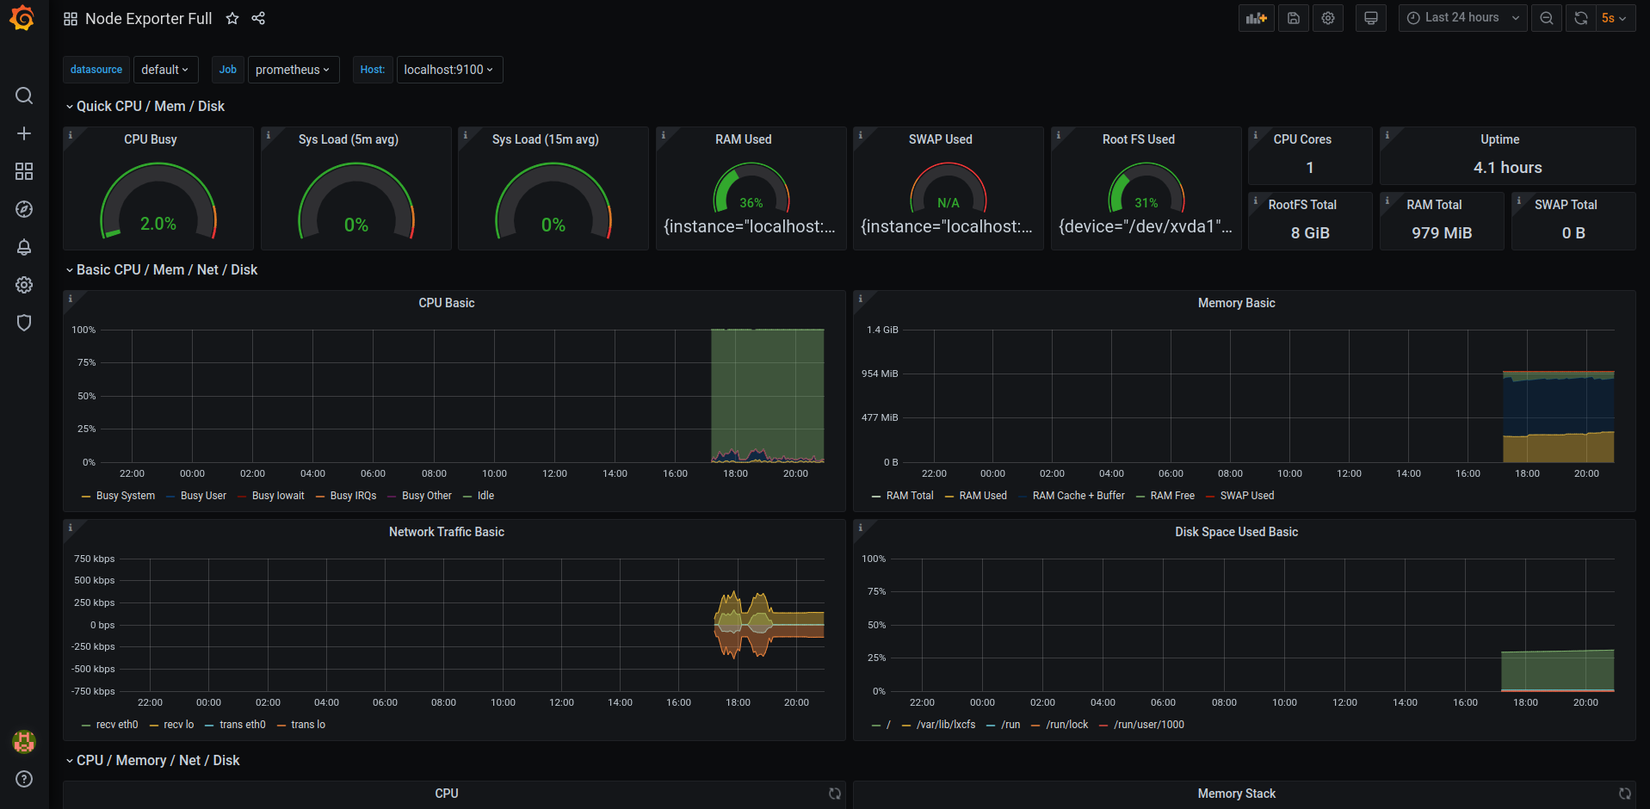Click the refresh dashboard button
This screenshot has height=809, width=1650.
tap(1580, 18)
